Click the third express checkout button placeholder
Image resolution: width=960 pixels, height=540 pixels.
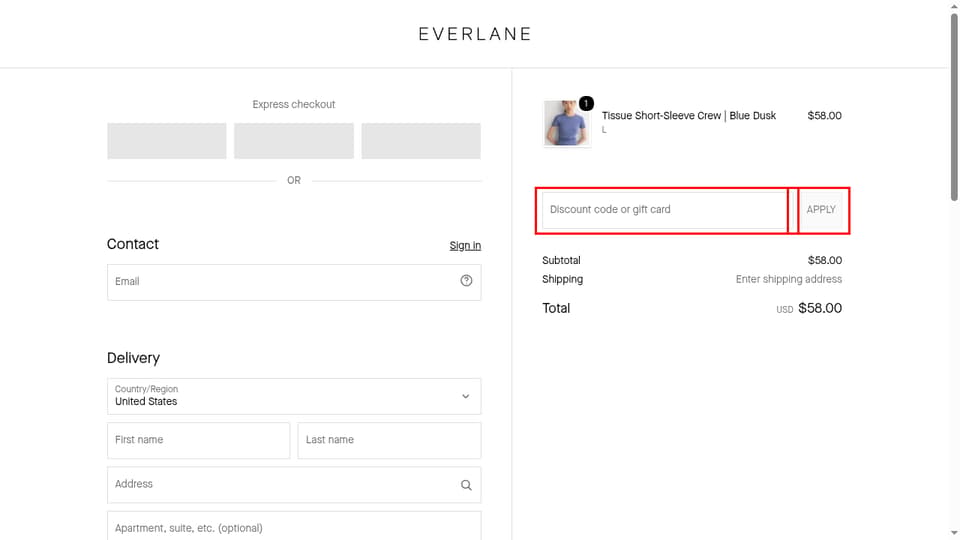[x=421, y=141]
